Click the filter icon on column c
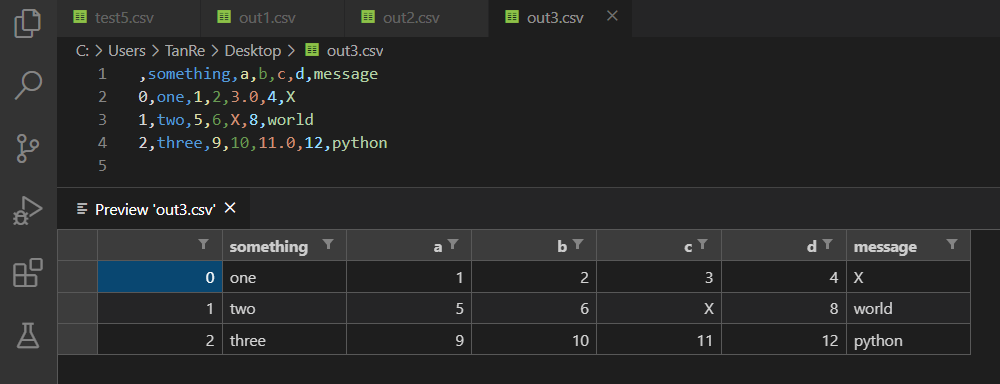This screenshot has width=1000, height=384. click(x=702, y=244)
